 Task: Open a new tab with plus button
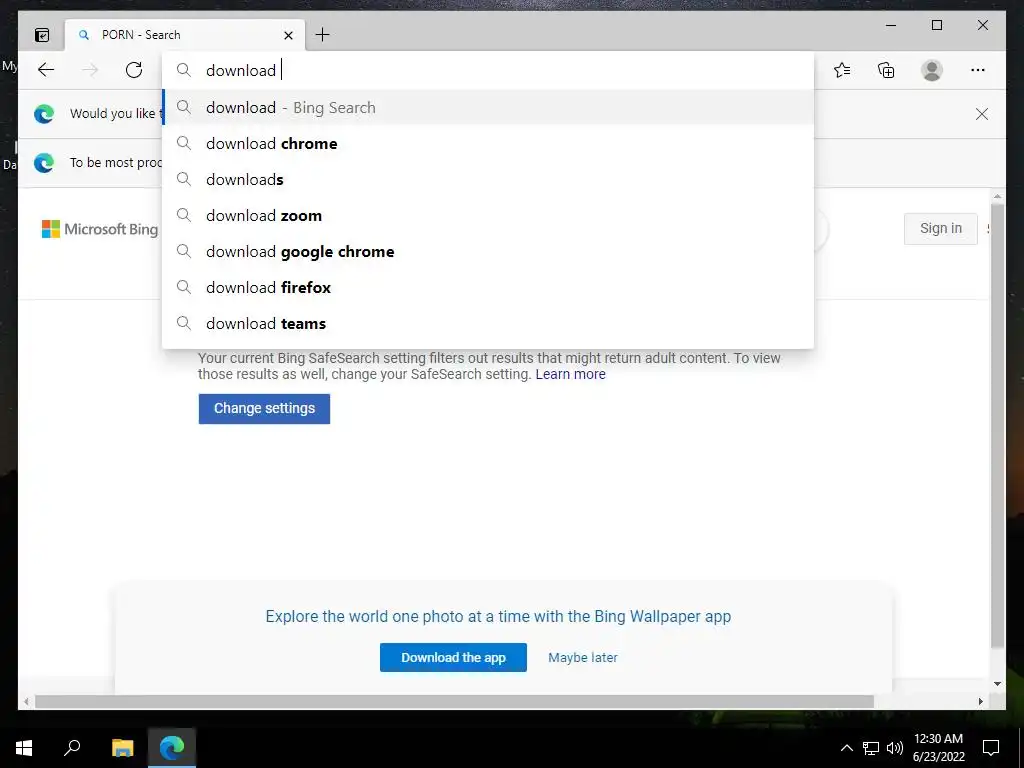323,35
